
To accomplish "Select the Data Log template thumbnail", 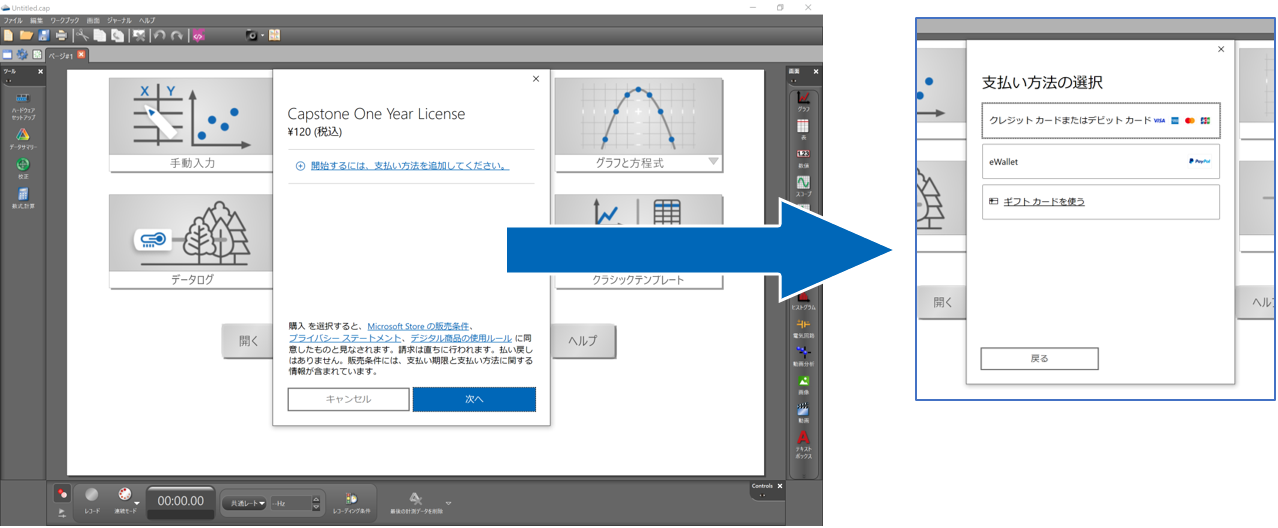I will coord(192,242).
